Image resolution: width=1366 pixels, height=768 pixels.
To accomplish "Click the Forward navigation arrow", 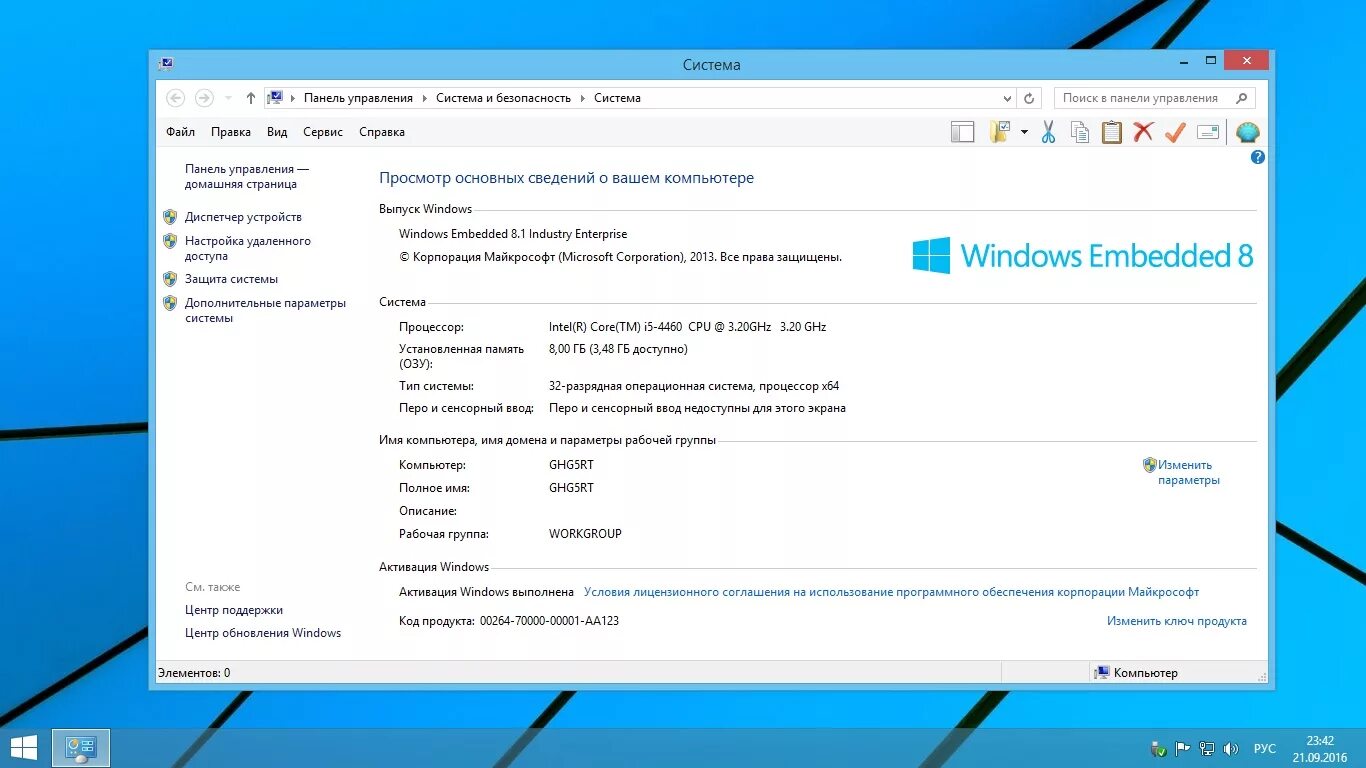I will tap(204, 98).
